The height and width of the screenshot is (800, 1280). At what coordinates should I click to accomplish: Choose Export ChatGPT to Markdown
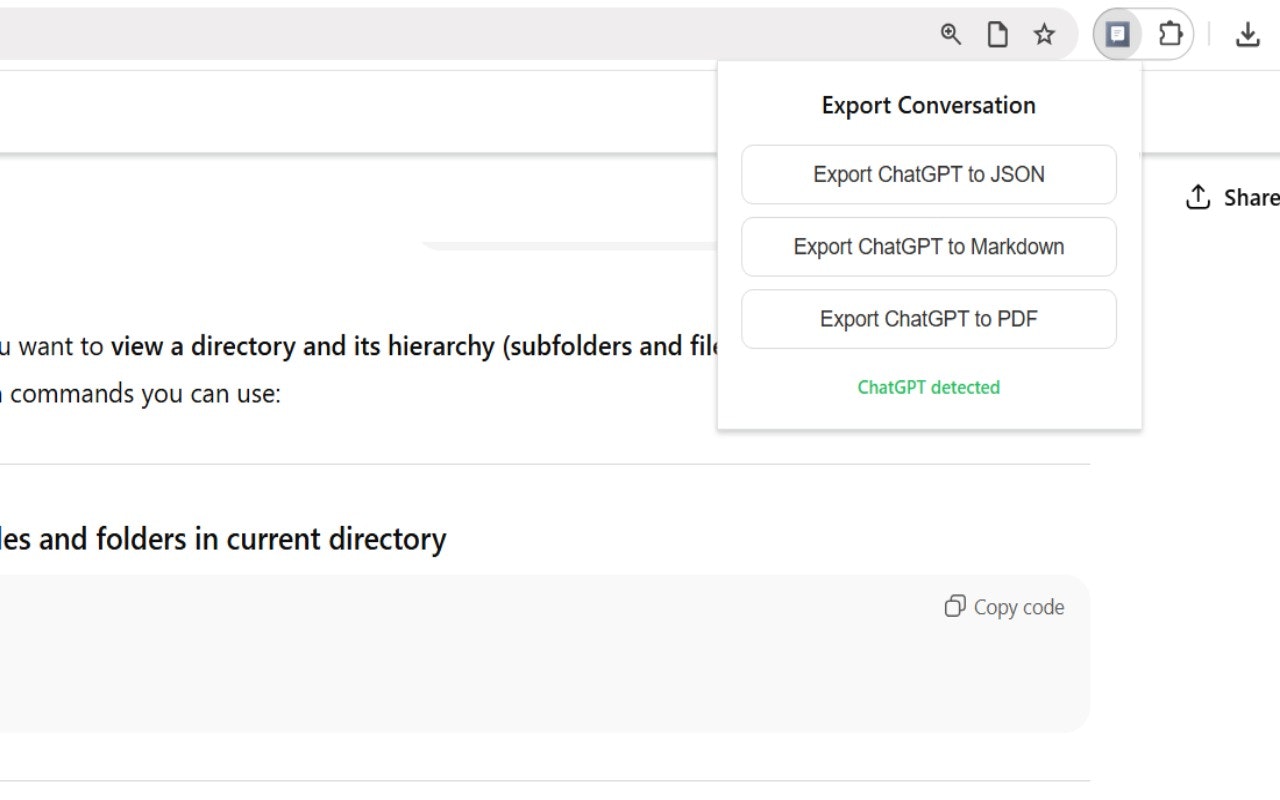[928, 247]
